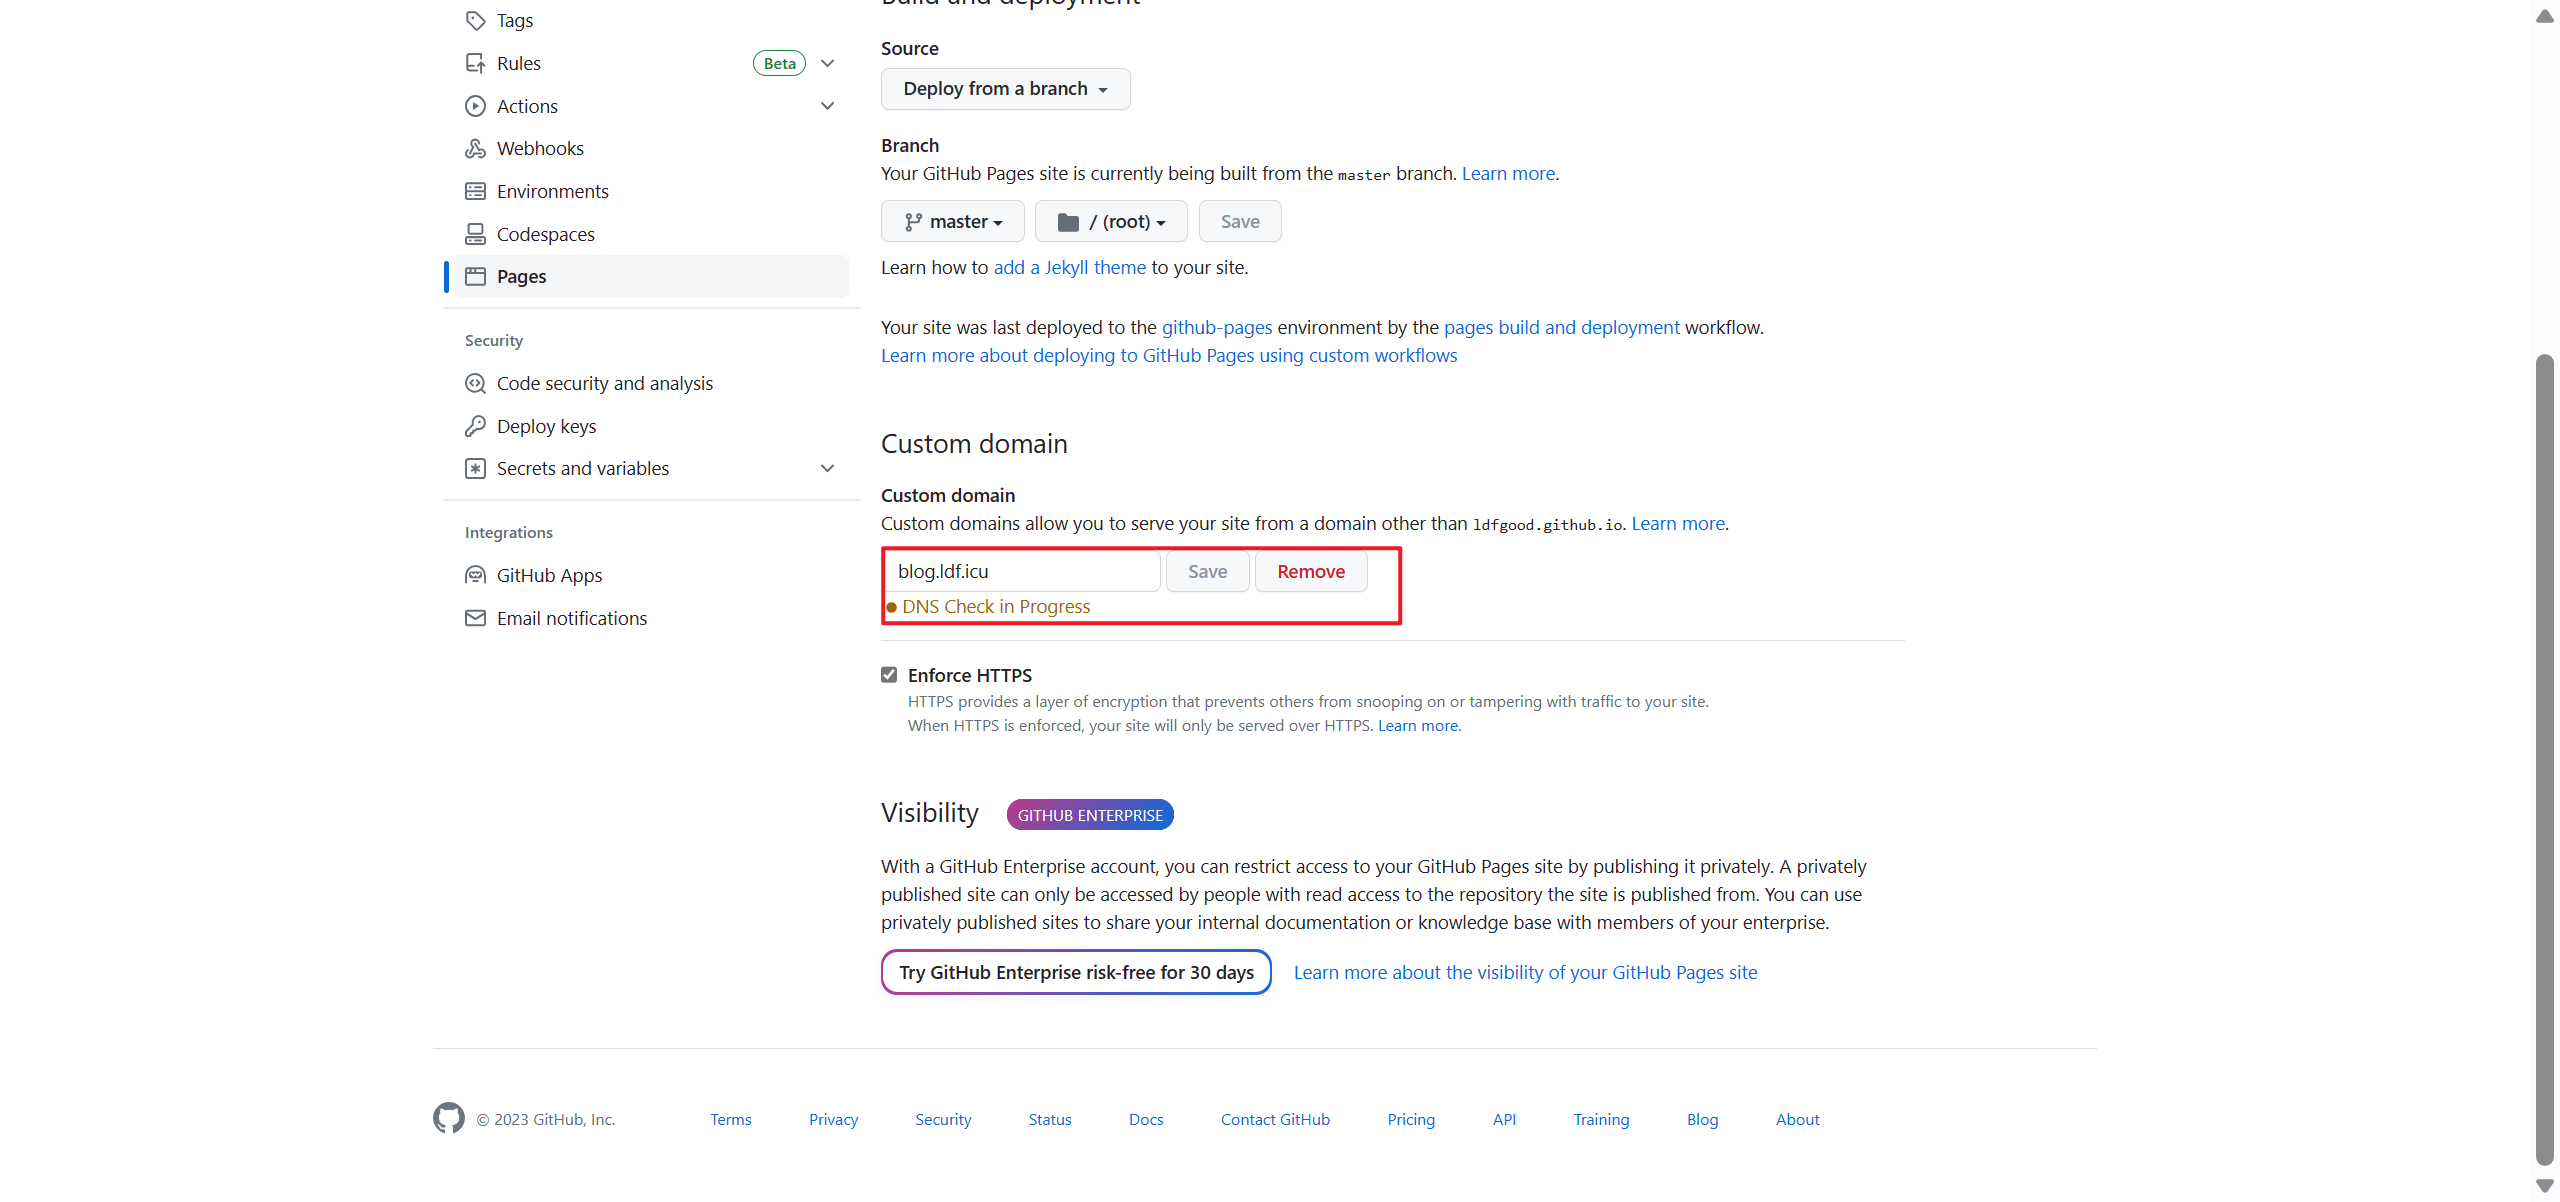Image resolution: width=2560 pixels, height=1202 pixels.
Task: Open the Contact GitHub footer link
Action: pos(1275,1119)
